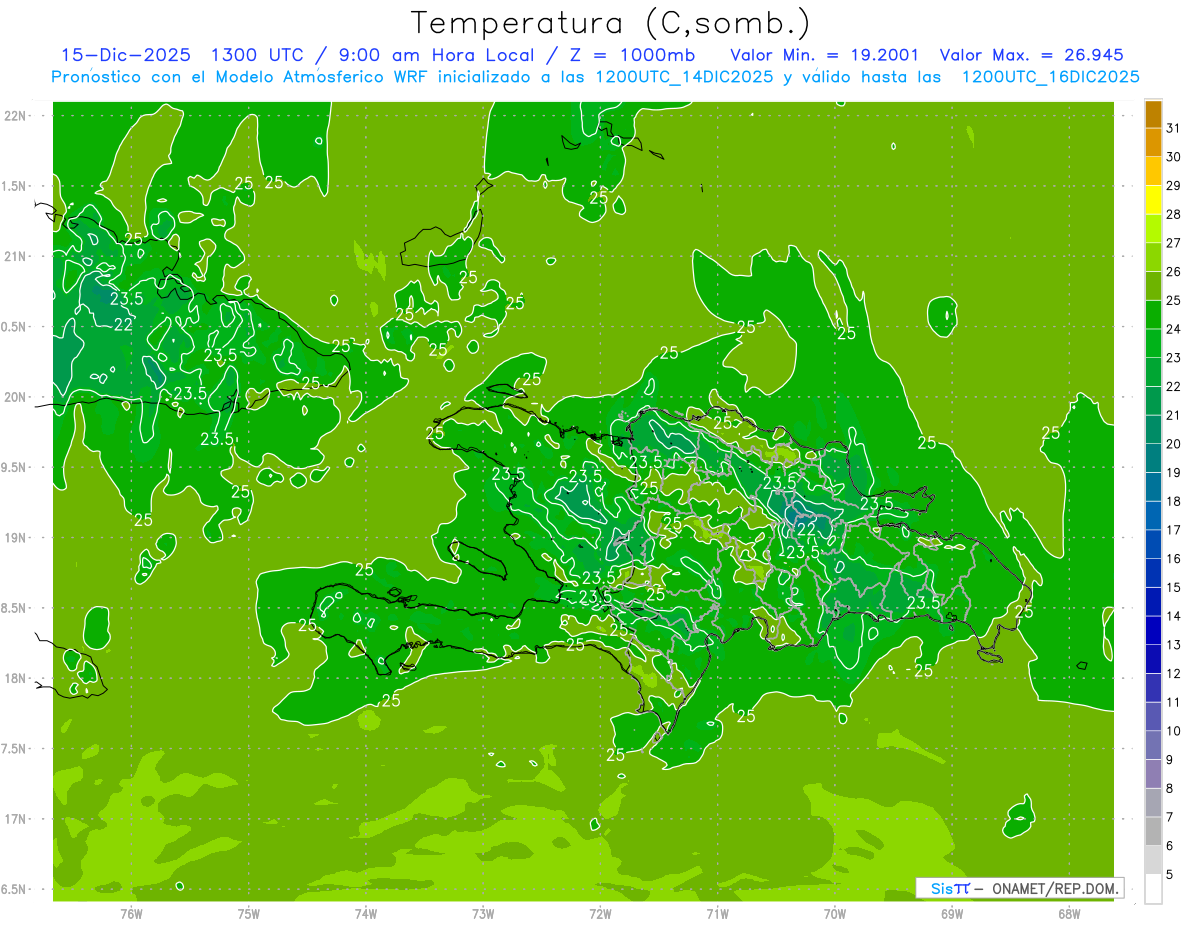Click the '69W' longitude axis label
The height and width of the screenshot is (927, 1200).
coord(952,913)
